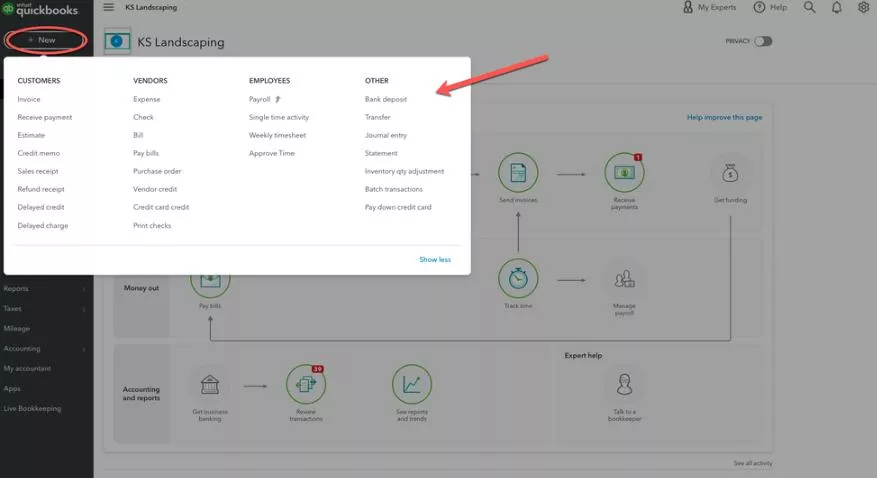Viewport: 877px width, 478px height.
Task: Select Statement under Other
Action: pyautogui.click(x=381, y=153)
